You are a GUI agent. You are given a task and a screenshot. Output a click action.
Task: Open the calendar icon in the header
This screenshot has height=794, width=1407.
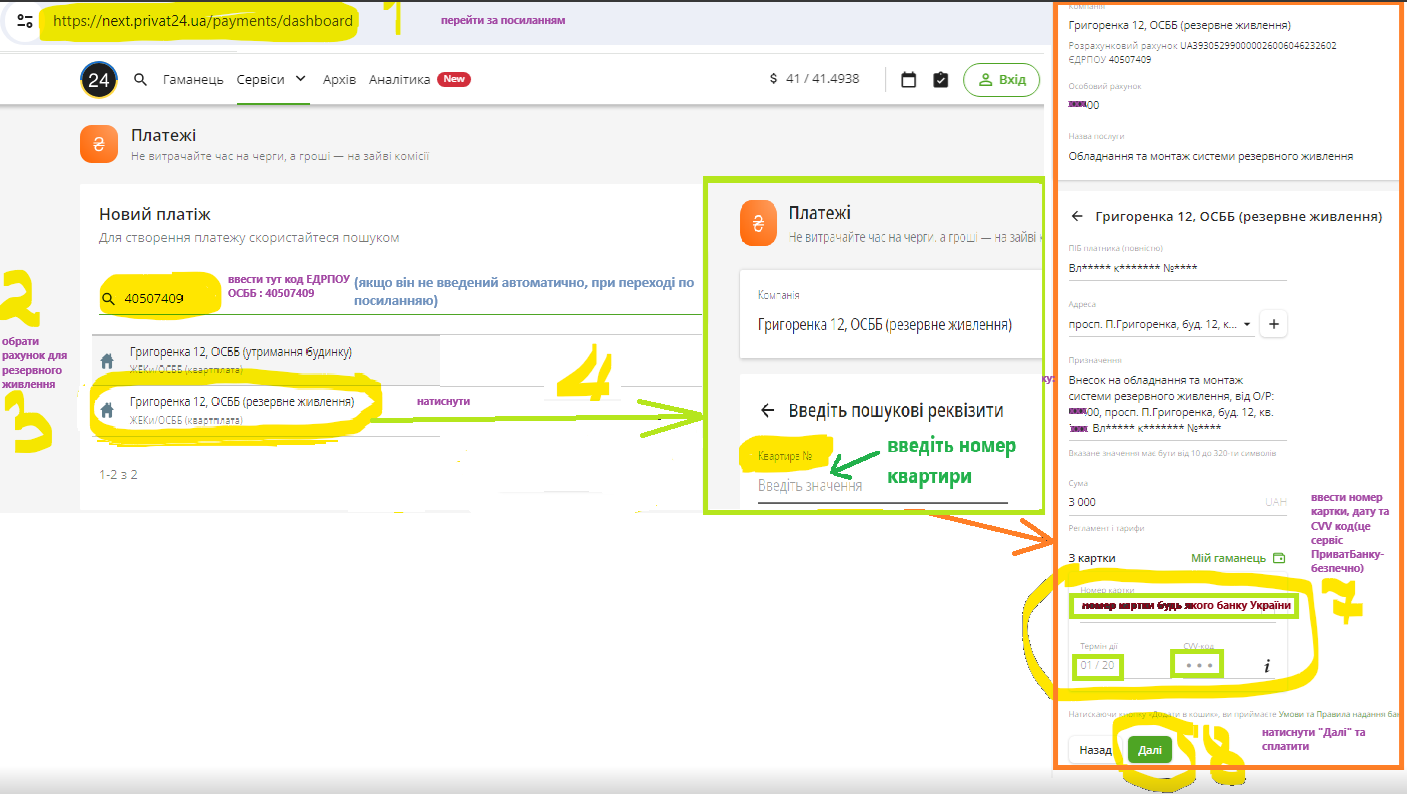(908, 80)
